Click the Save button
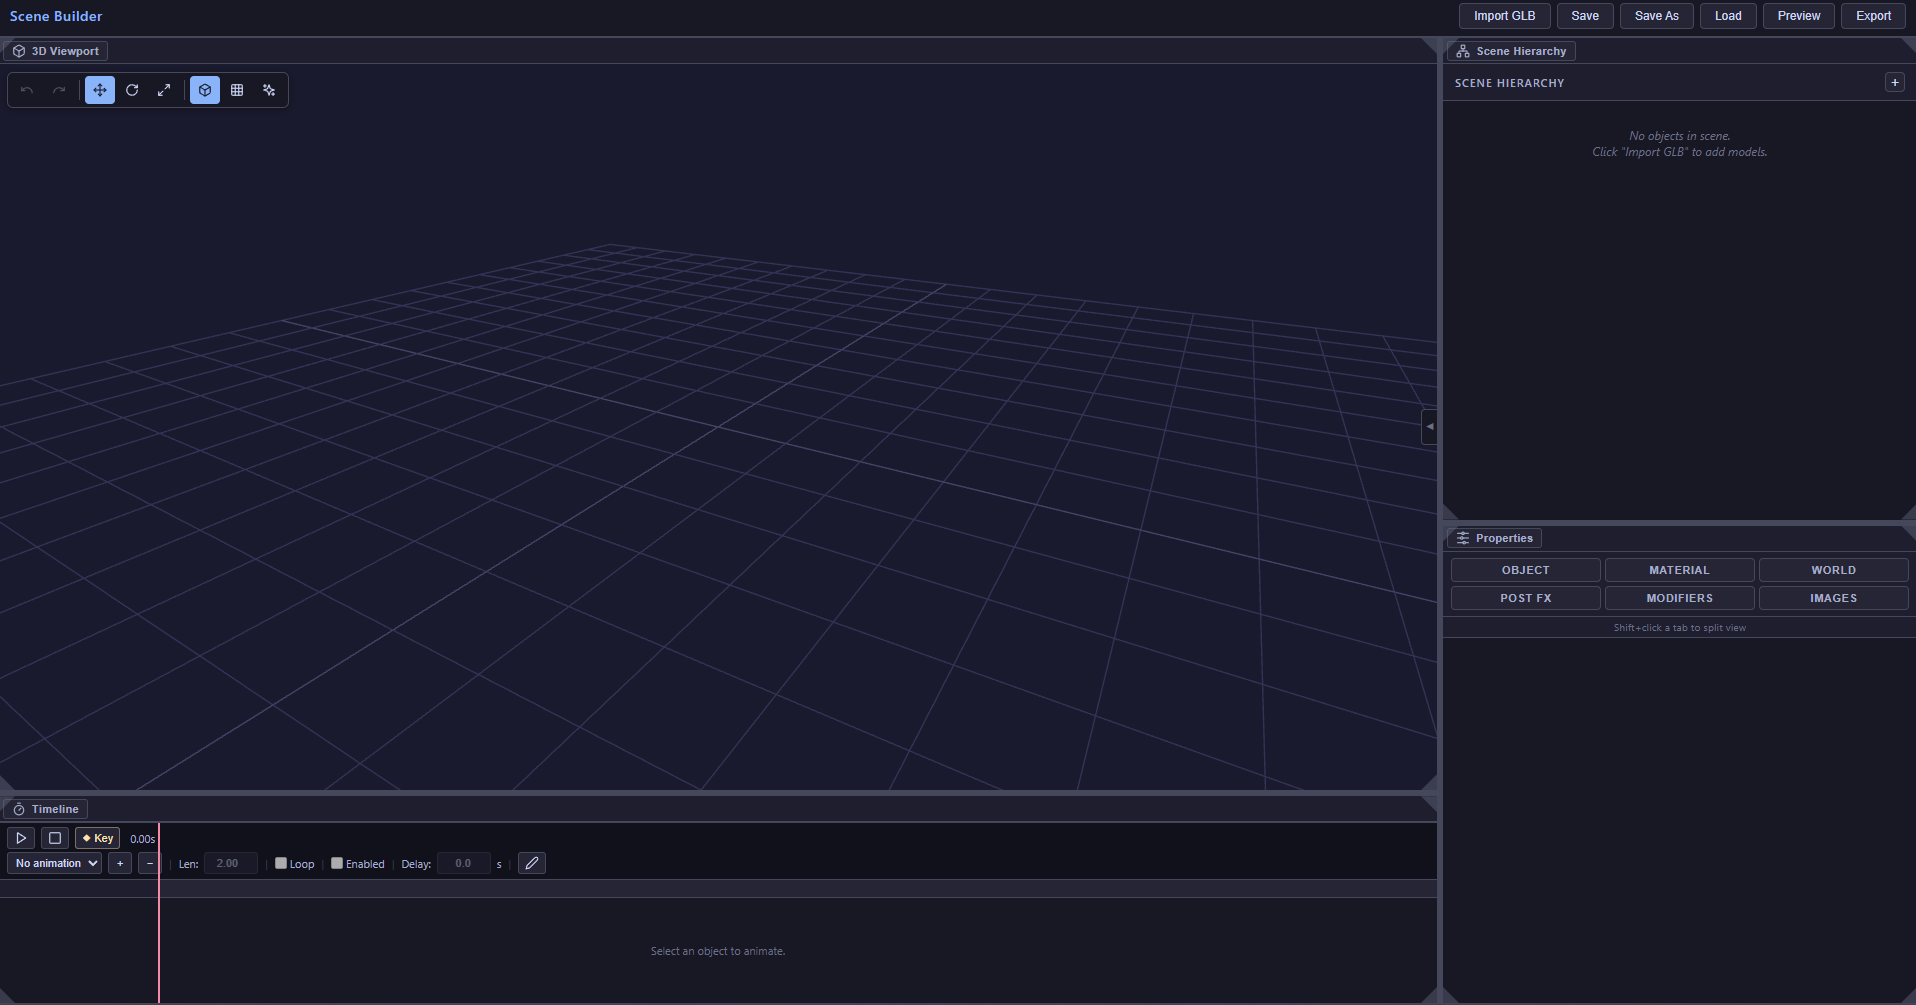This screenshot has width=1916, height=1005. point(1585,16)
